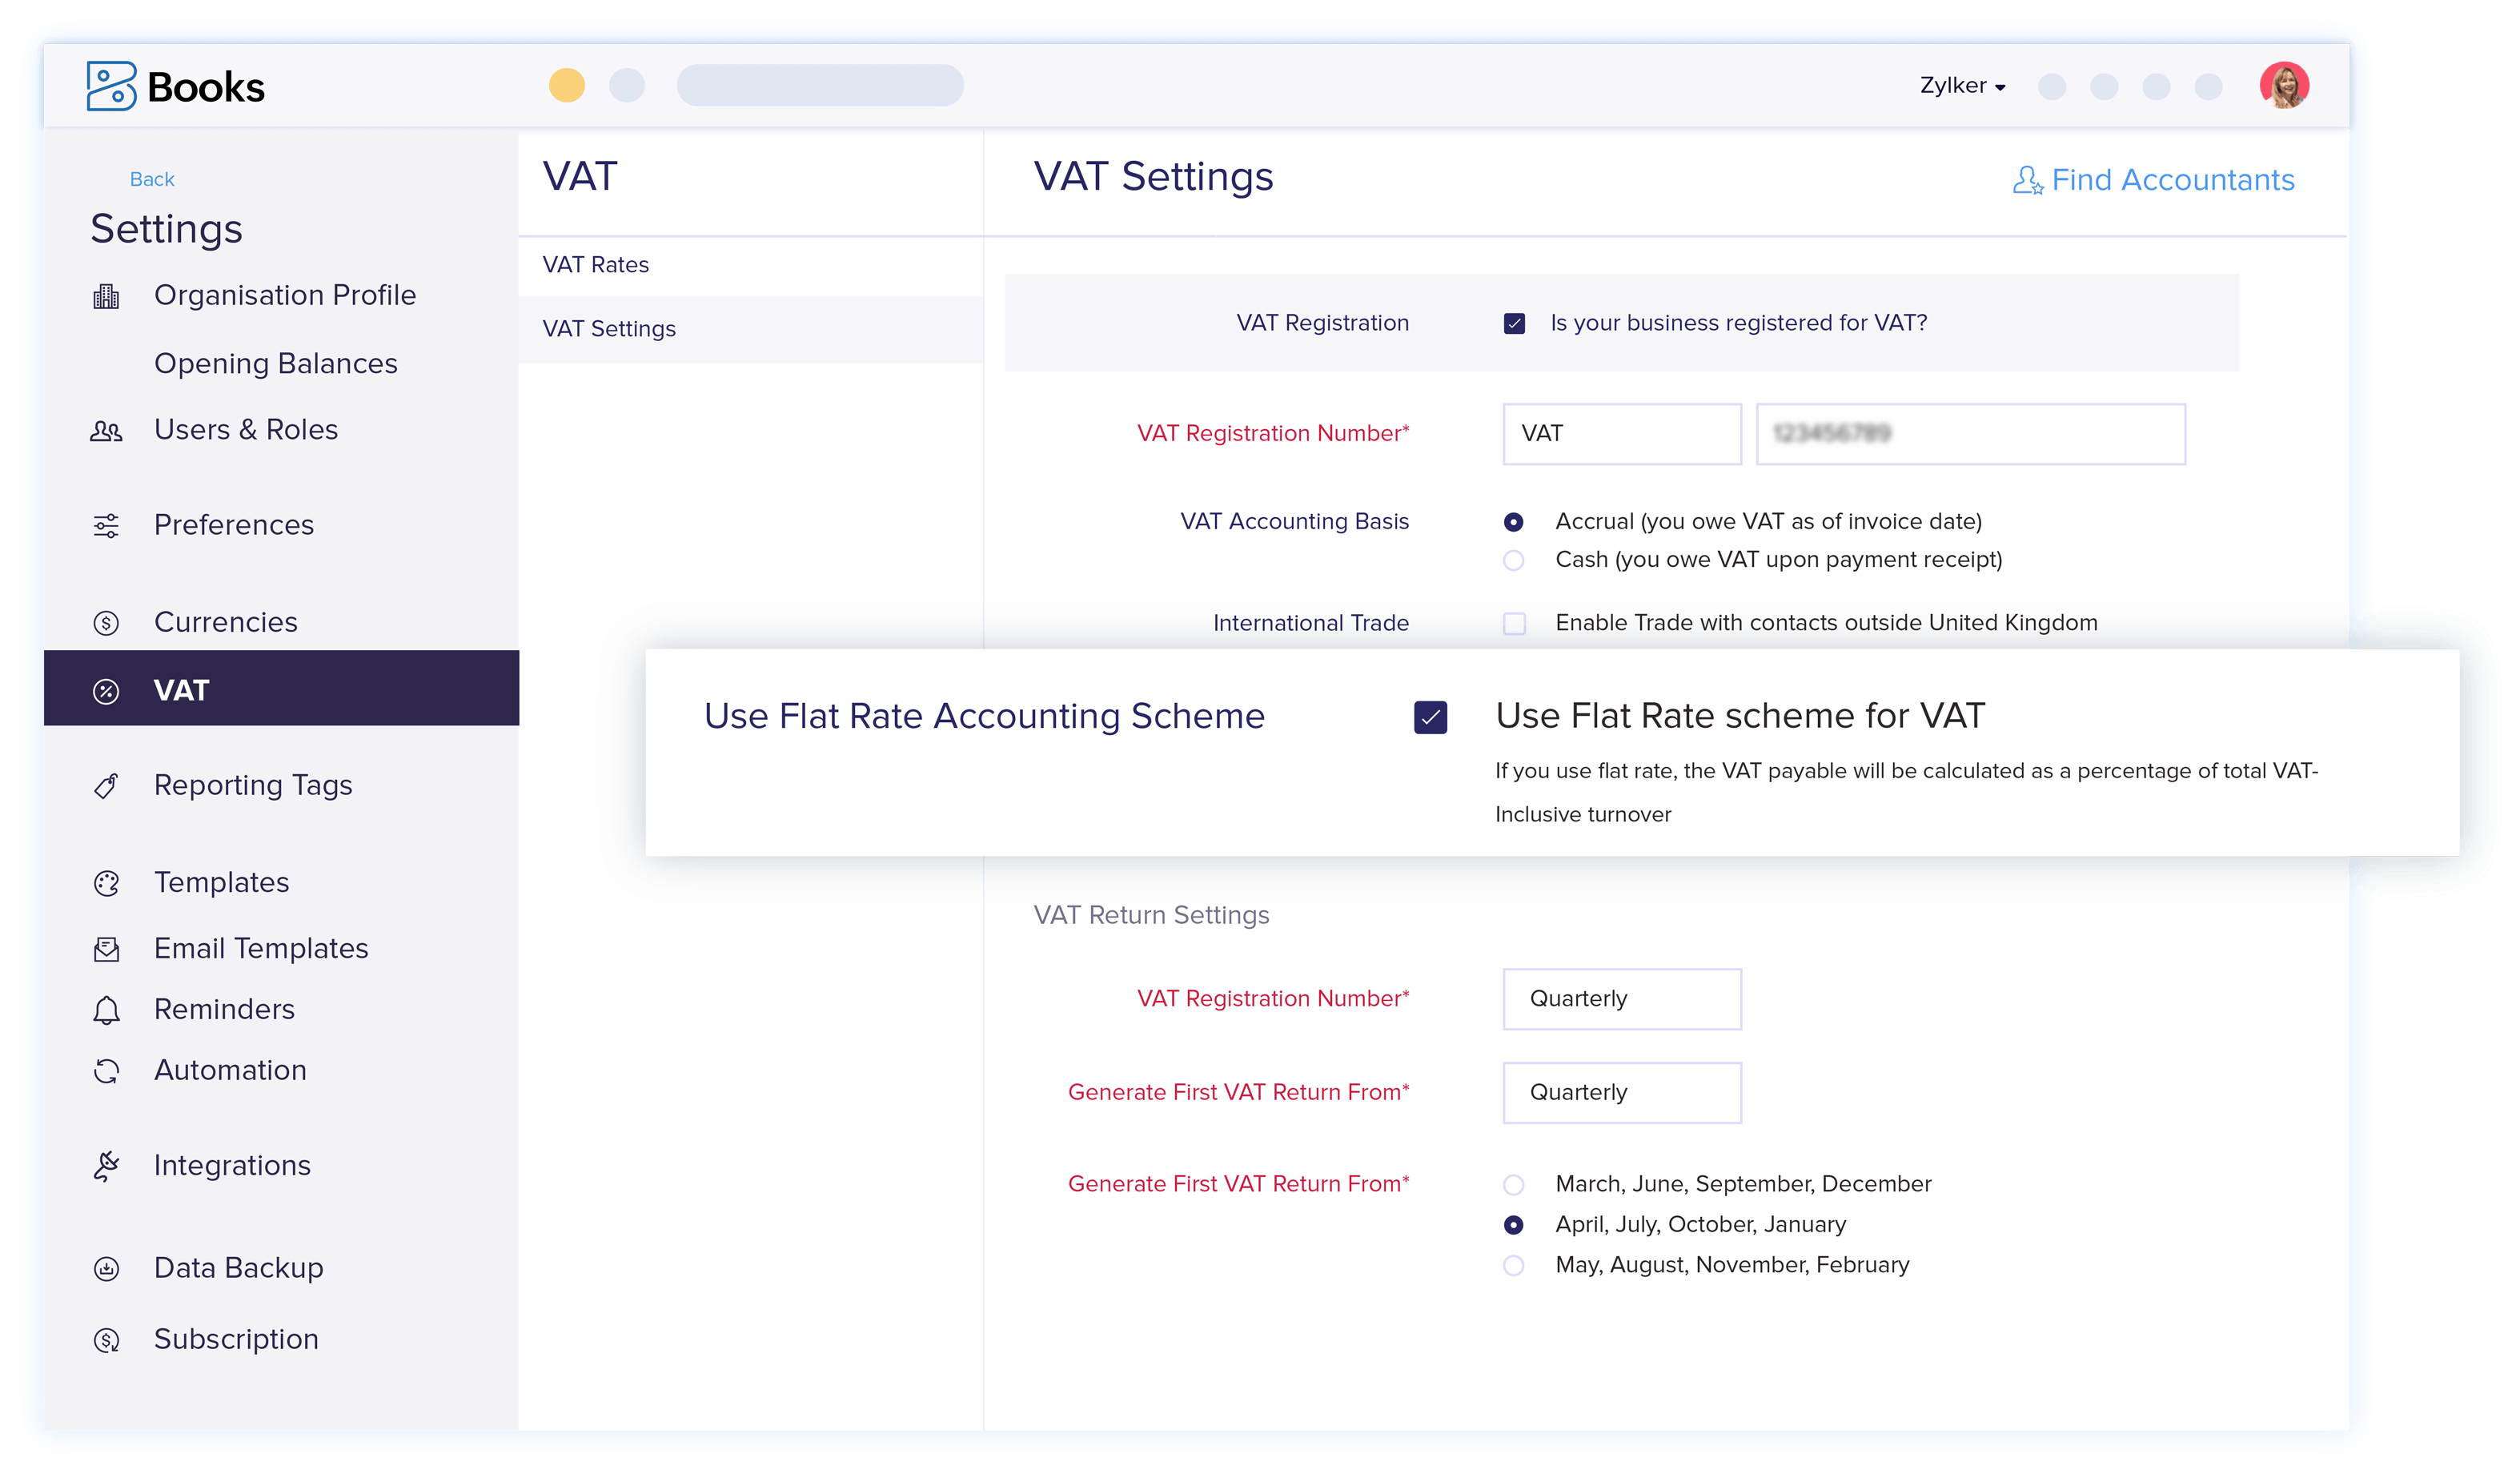Open Automation via its refresh icon
This screenshot has height=1474, width=2520.
coord(107,1070)
